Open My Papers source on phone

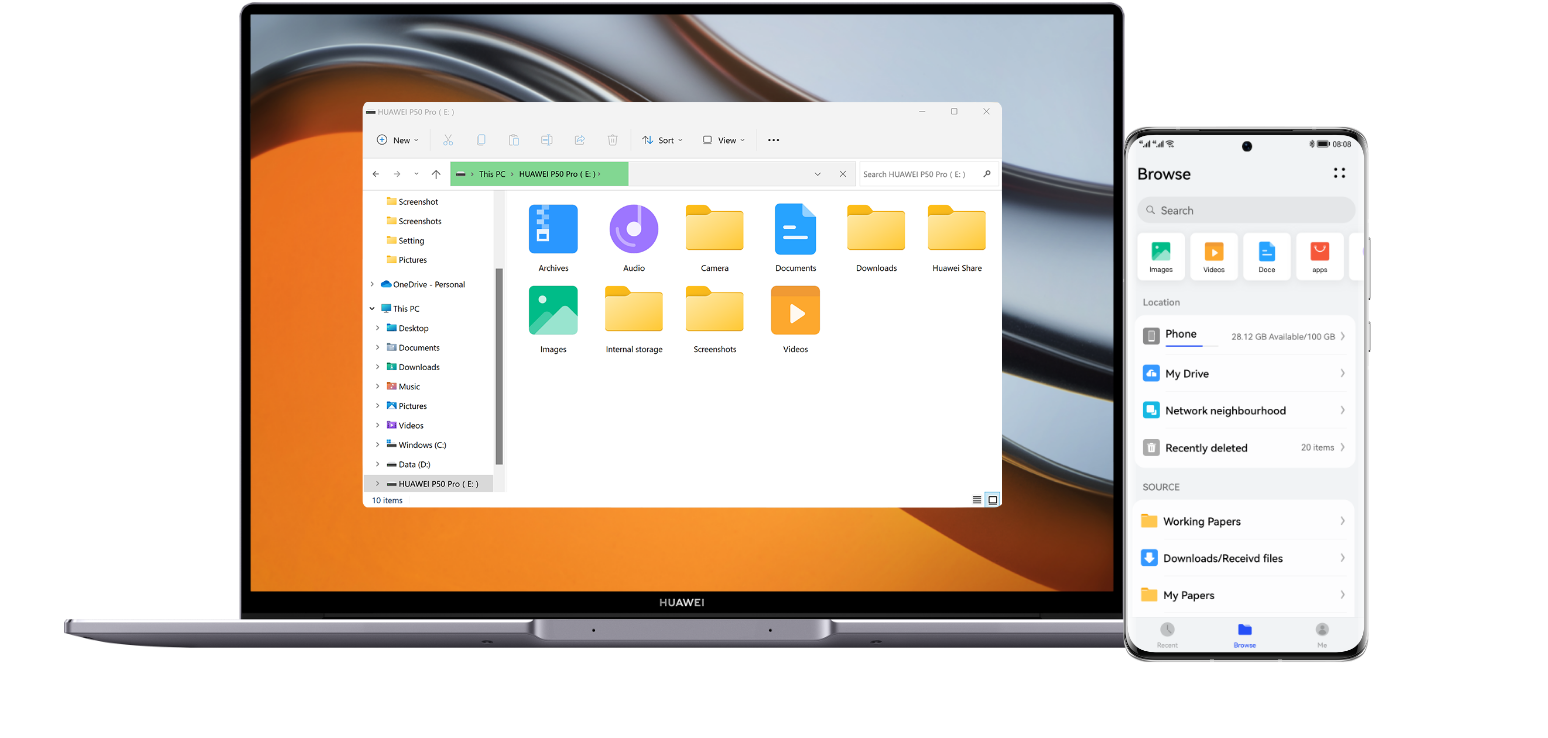[x=1245, y=595]
